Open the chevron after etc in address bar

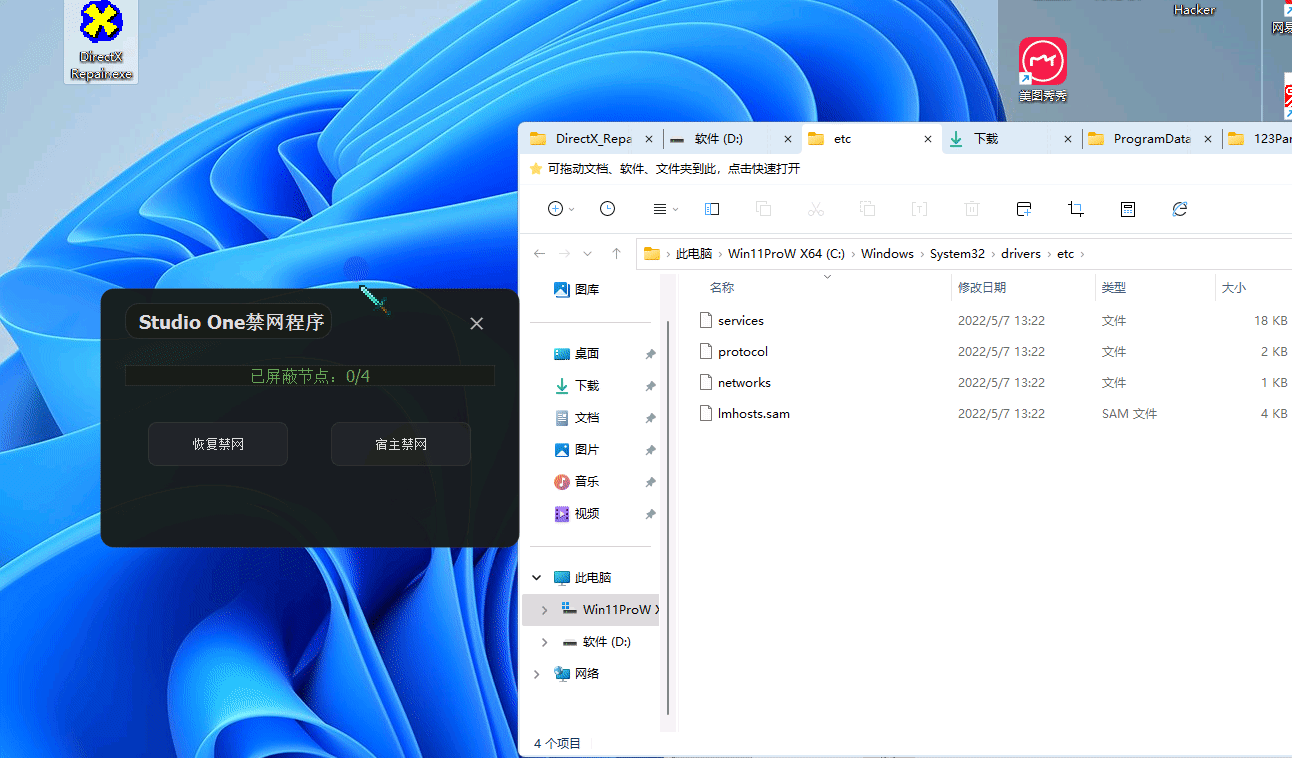[x=1082, y=254]
